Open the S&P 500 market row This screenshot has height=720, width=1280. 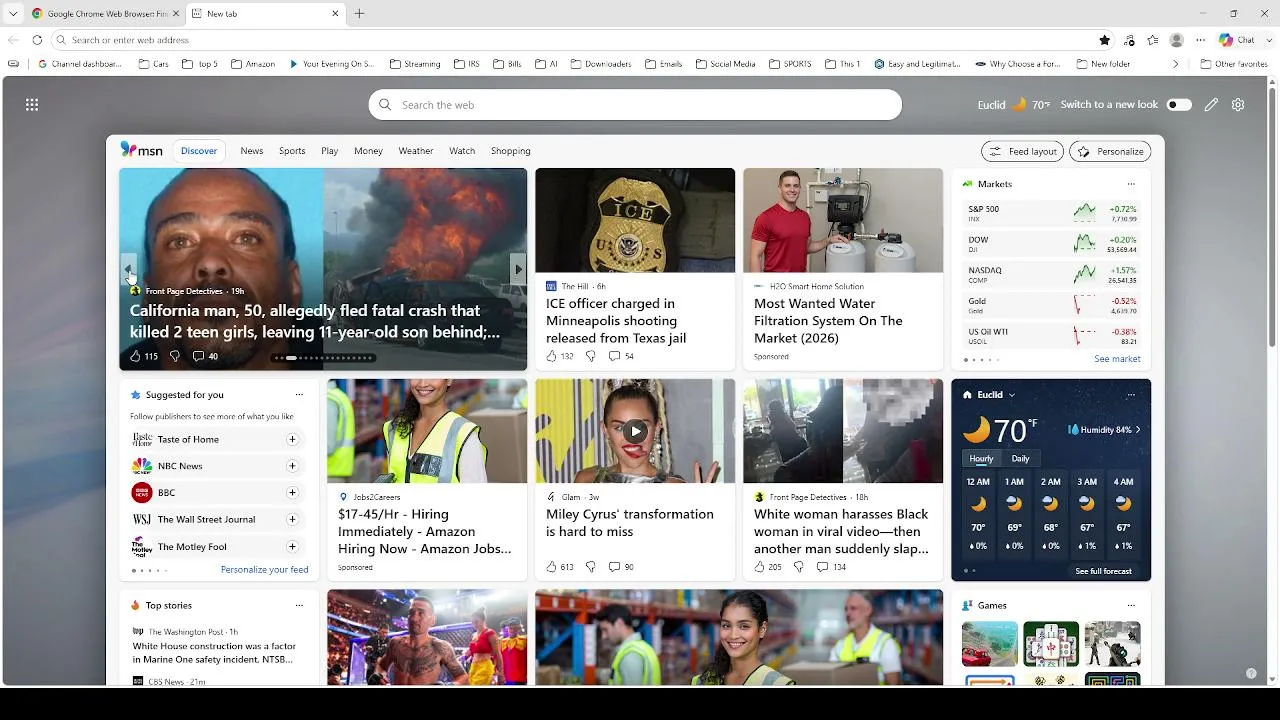point(1051,213)
